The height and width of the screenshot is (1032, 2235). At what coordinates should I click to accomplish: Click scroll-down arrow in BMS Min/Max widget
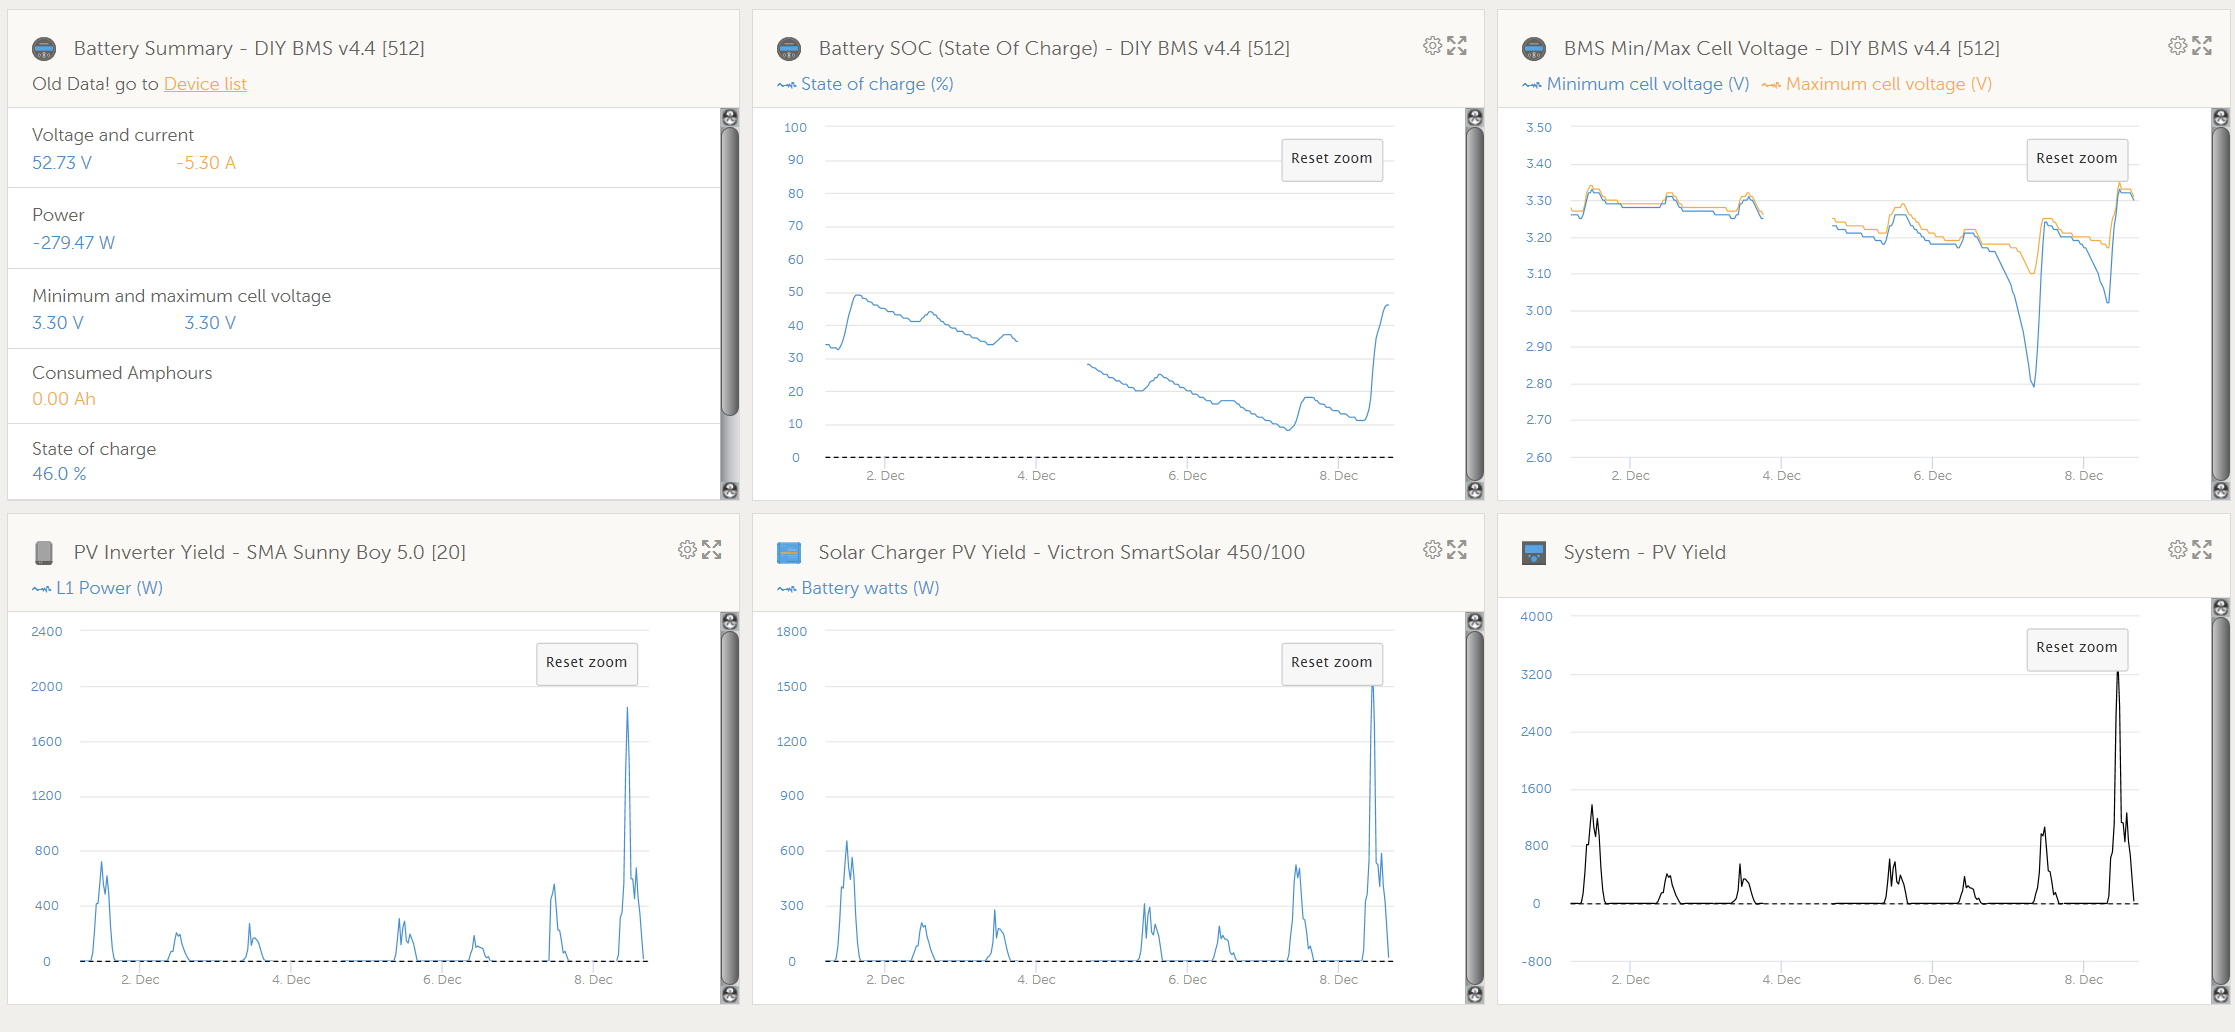(x=2220, y=490)
